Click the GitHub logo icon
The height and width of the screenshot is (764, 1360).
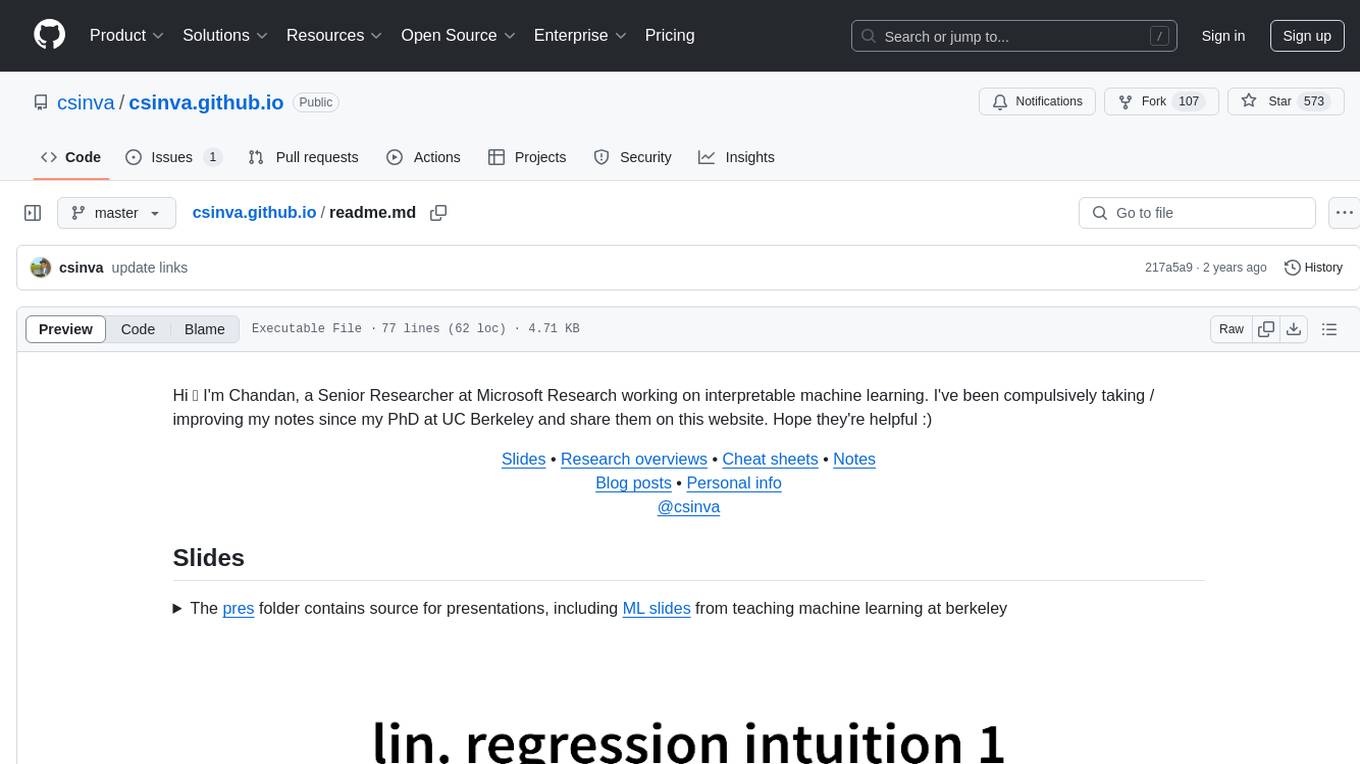tap(49, 35)
